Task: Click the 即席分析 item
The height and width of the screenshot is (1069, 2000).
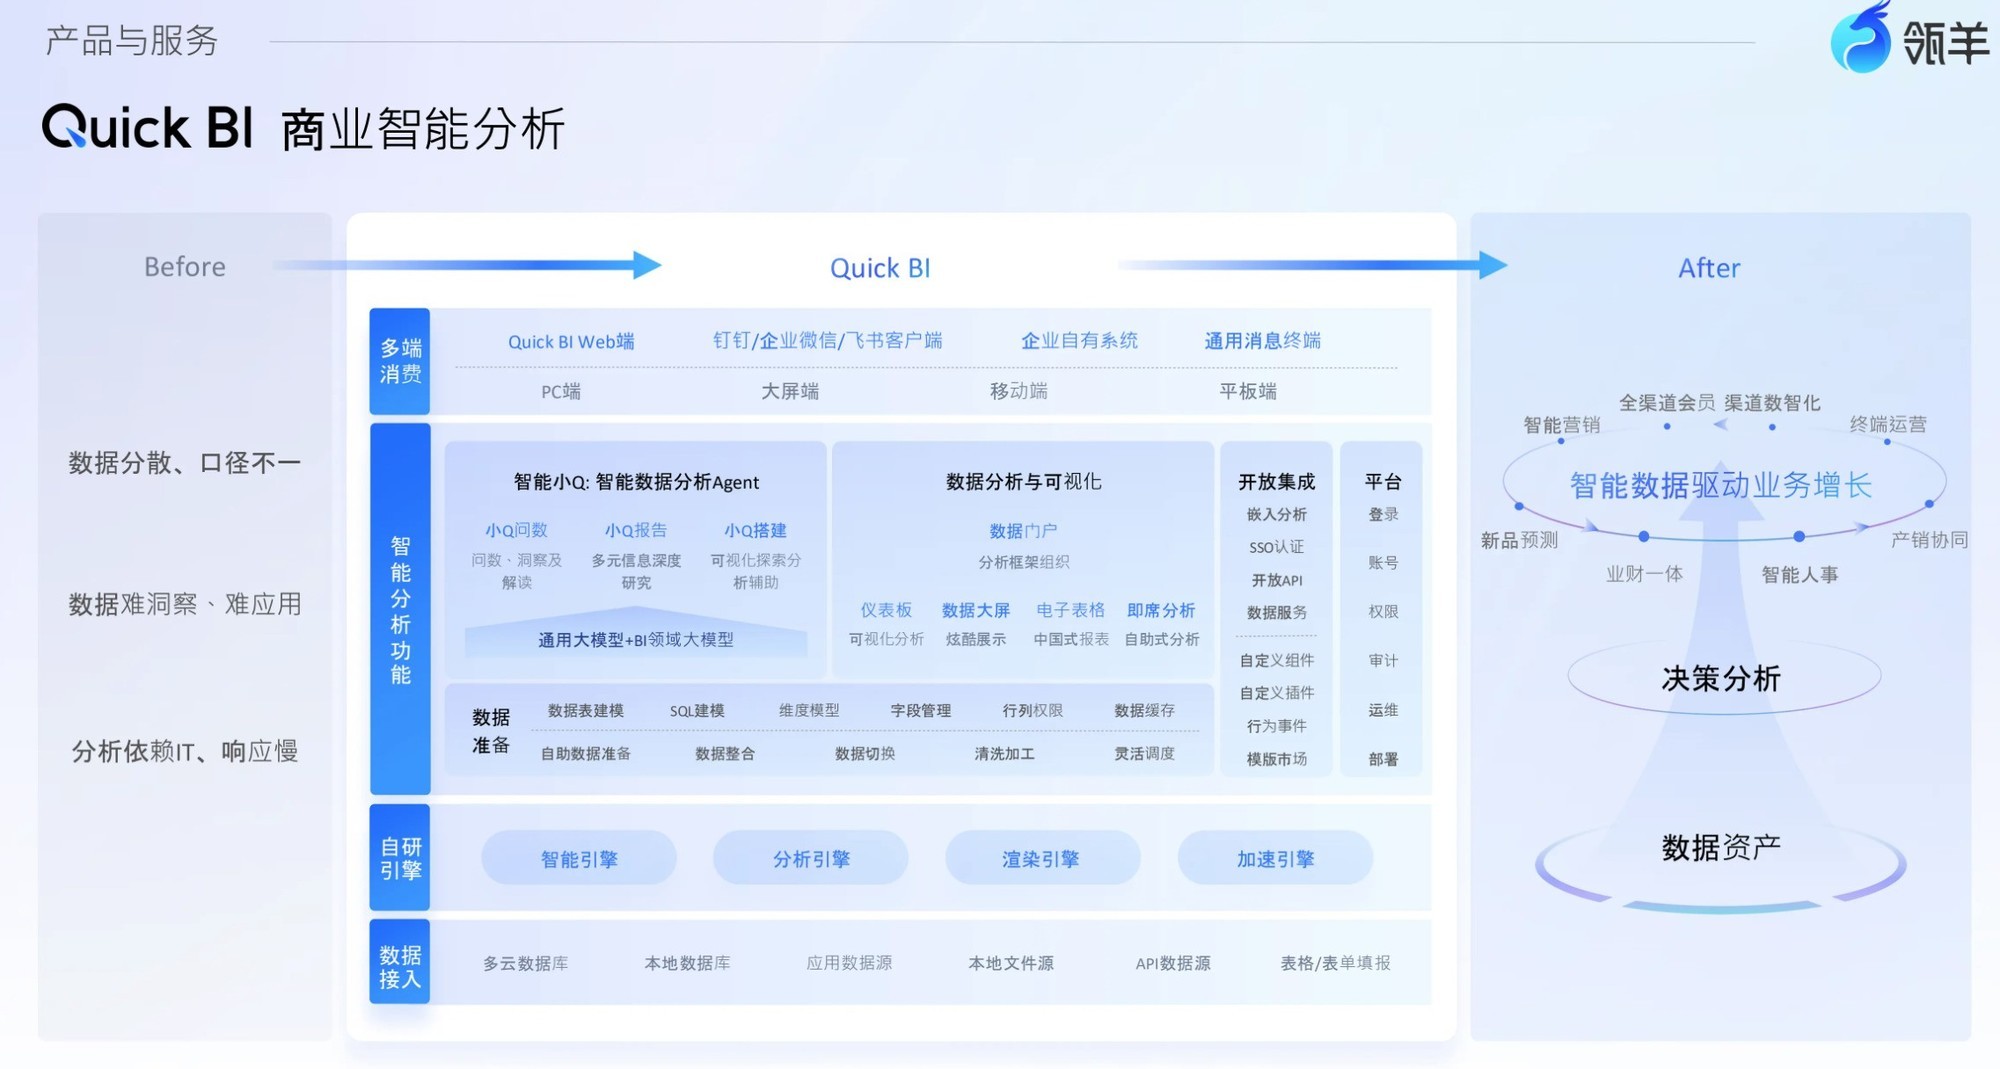Action: (x=1161, y=609)
